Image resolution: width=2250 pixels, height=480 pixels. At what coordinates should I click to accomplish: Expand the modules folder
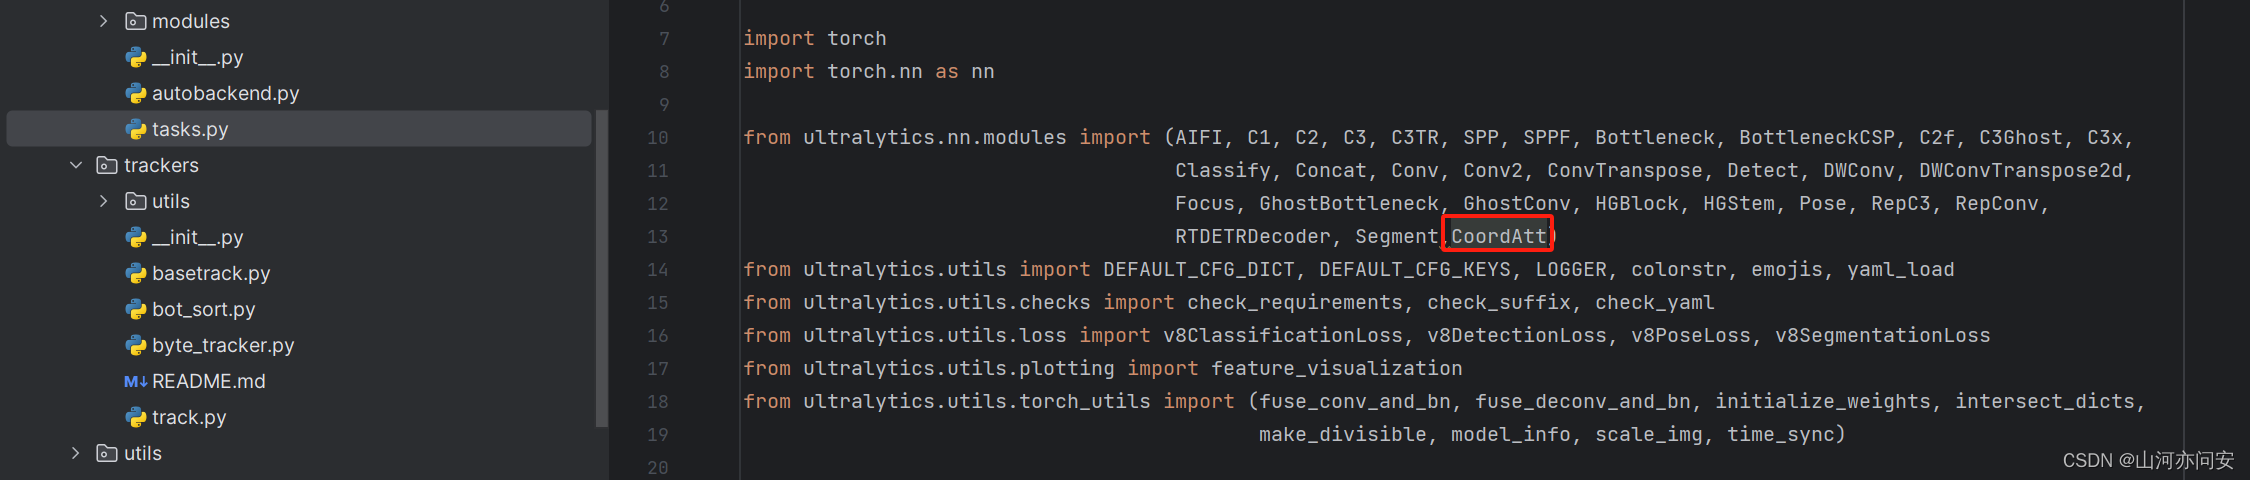(103, 21)
